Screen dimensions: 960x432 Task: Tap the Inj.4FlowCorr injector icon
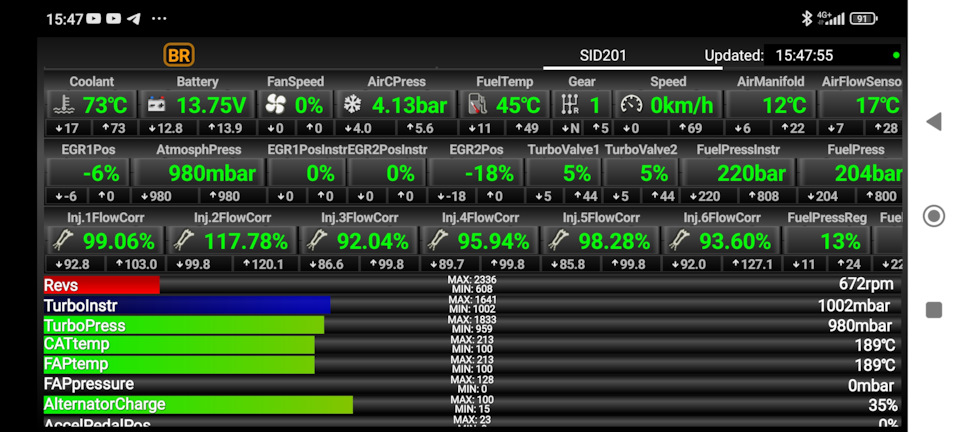click(436, 240)
